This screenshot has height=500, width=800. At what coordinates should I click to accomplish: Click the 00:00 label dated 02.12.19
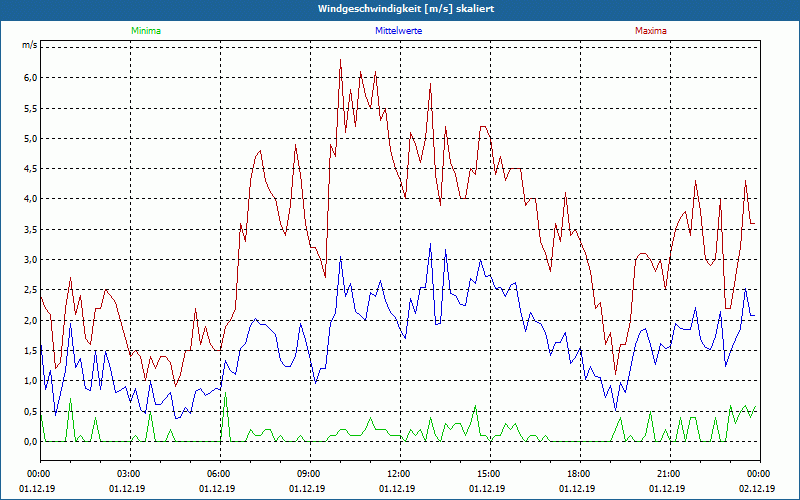(760, 474)
